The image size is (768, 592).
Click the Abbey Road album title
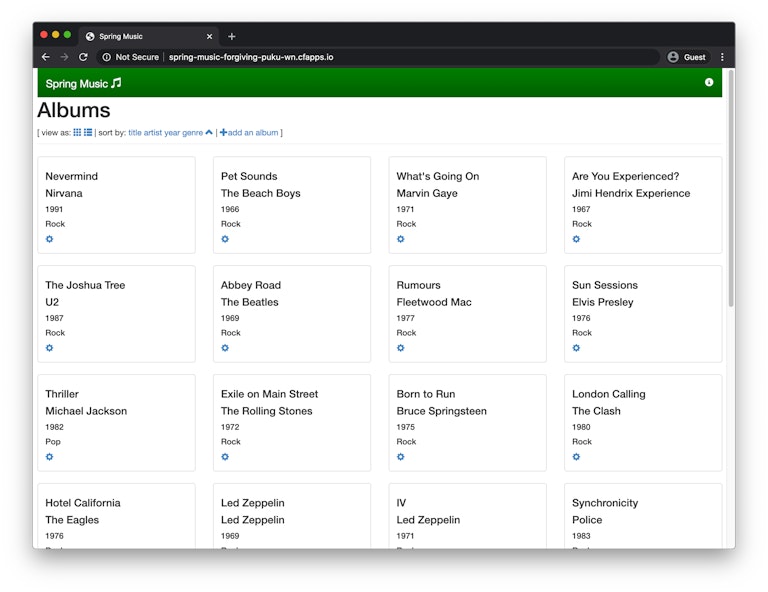pos(251,285)
